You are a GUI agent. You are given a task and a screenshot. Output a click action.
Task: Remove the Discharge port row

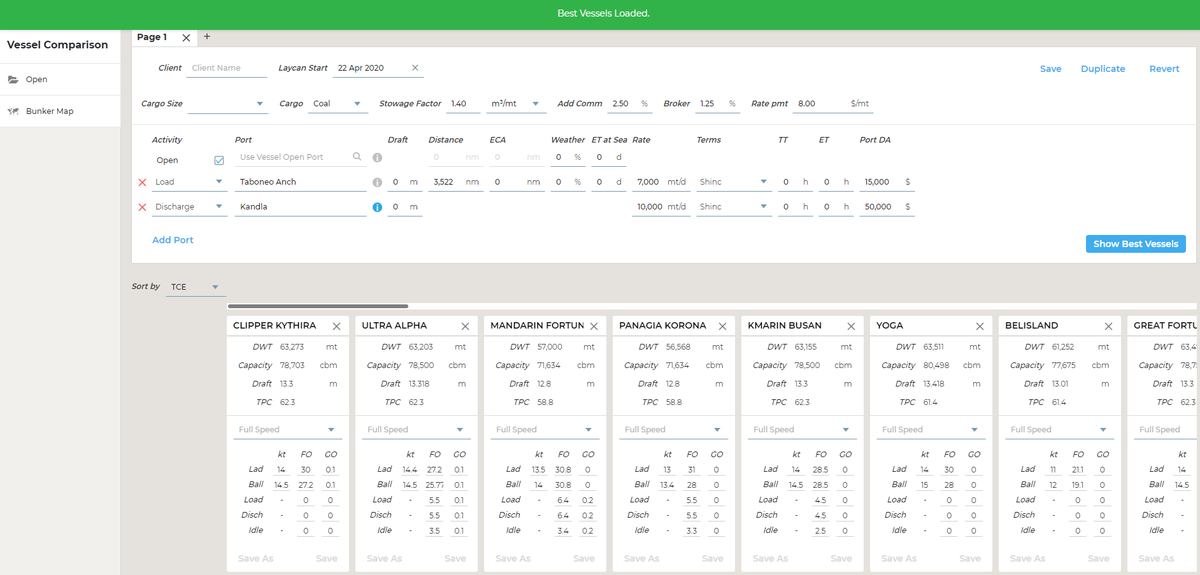click(142, 207)
